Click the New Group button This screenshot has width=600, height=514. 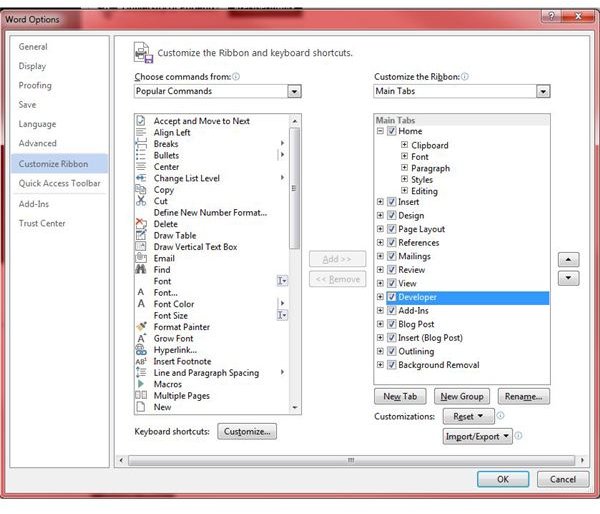coord(461,397)
